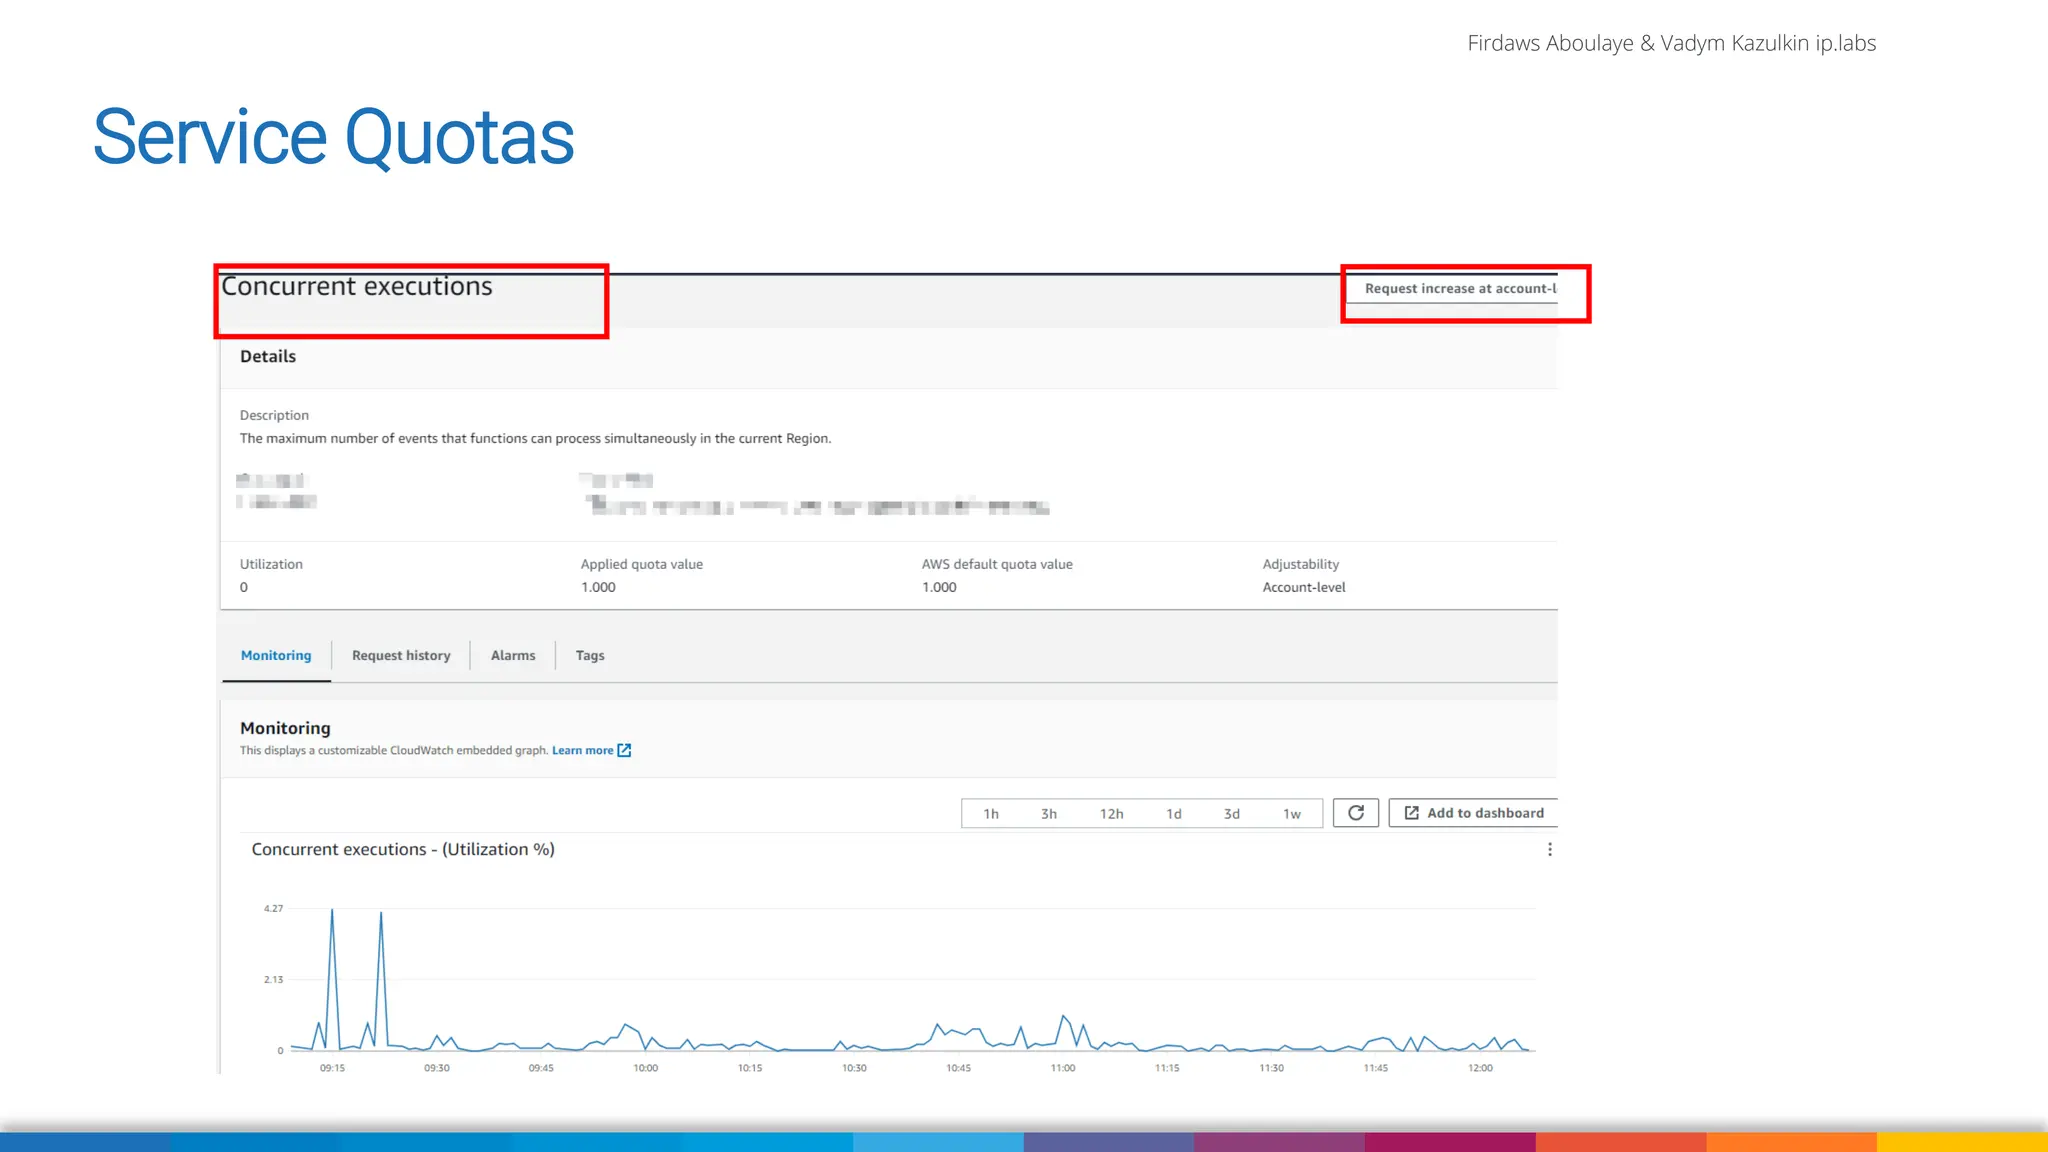Click the Concurrent executions Utilization graph title
The width and height of the screenshot is (2048, 1152).
coord(402,849)
